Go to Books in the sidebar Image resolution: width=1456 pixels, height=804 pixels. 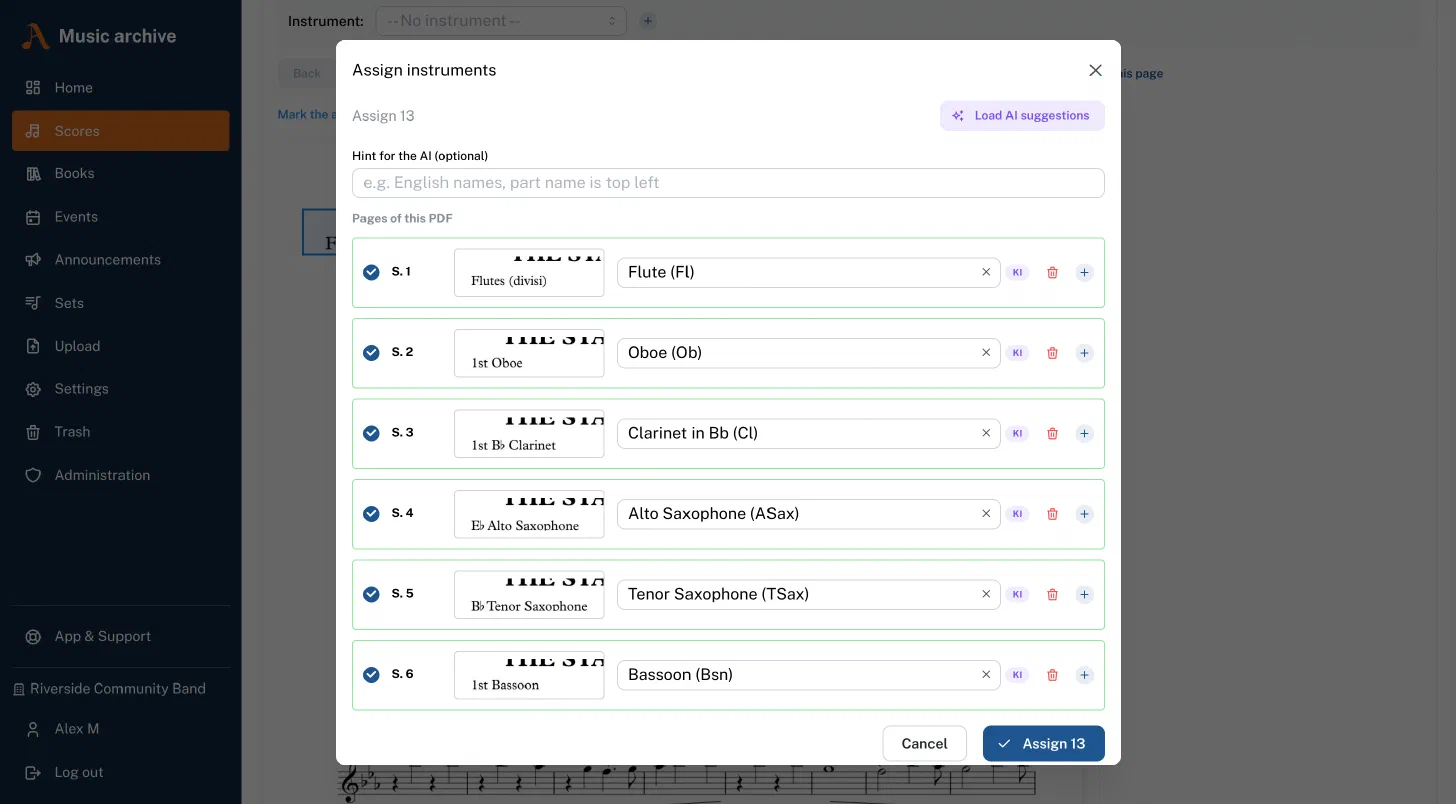click(121, 174)
